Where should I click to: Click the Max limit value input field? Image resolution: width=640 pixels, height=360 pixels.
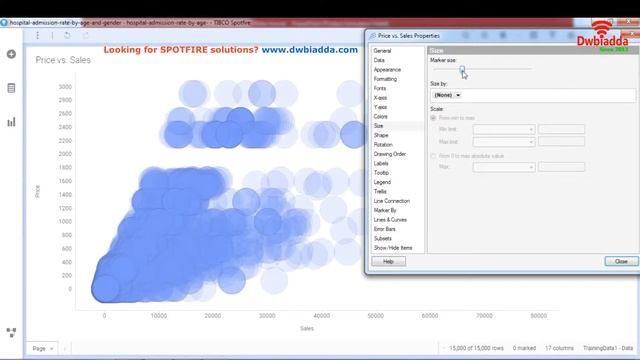pos(561,142)
